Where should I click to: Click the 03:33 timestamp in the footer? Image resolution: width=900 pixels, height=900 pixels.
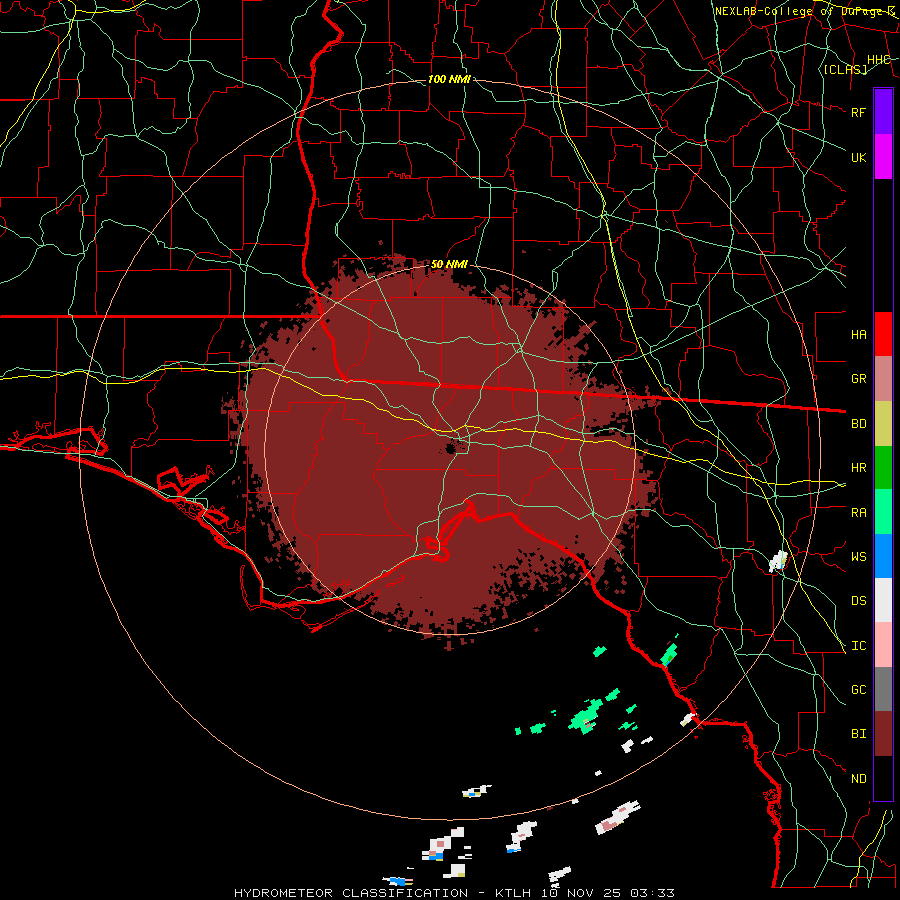(652, 893)
